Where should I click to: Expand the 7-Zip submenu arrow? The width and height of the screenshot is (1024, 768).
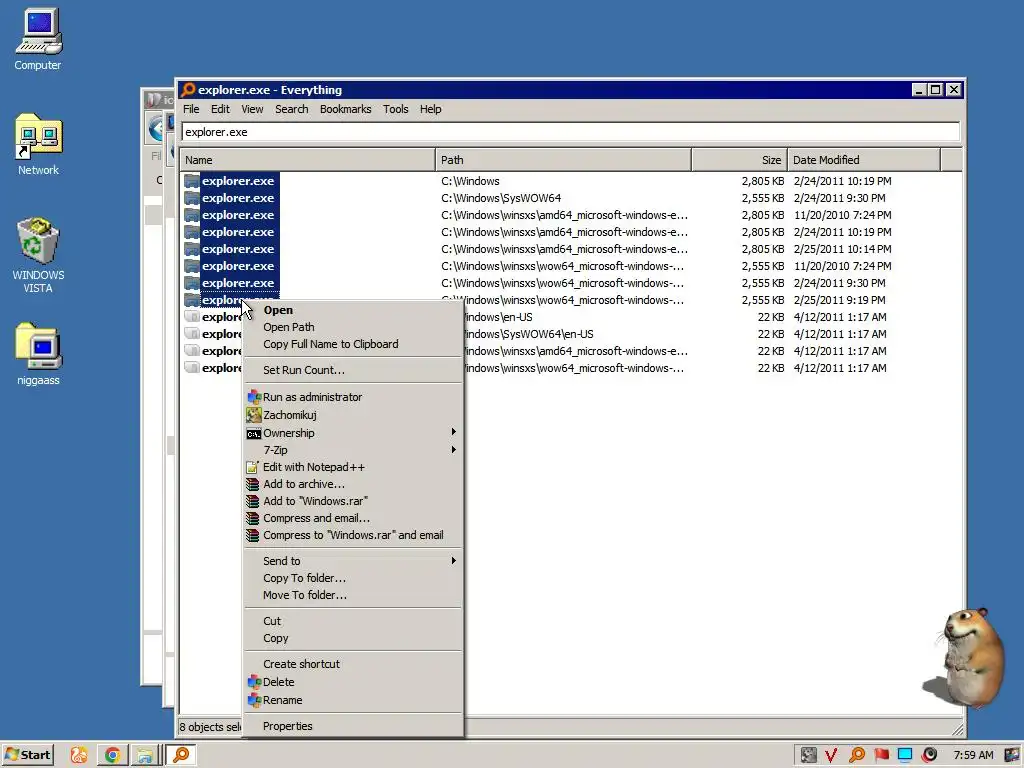click(x=453, y=449)
